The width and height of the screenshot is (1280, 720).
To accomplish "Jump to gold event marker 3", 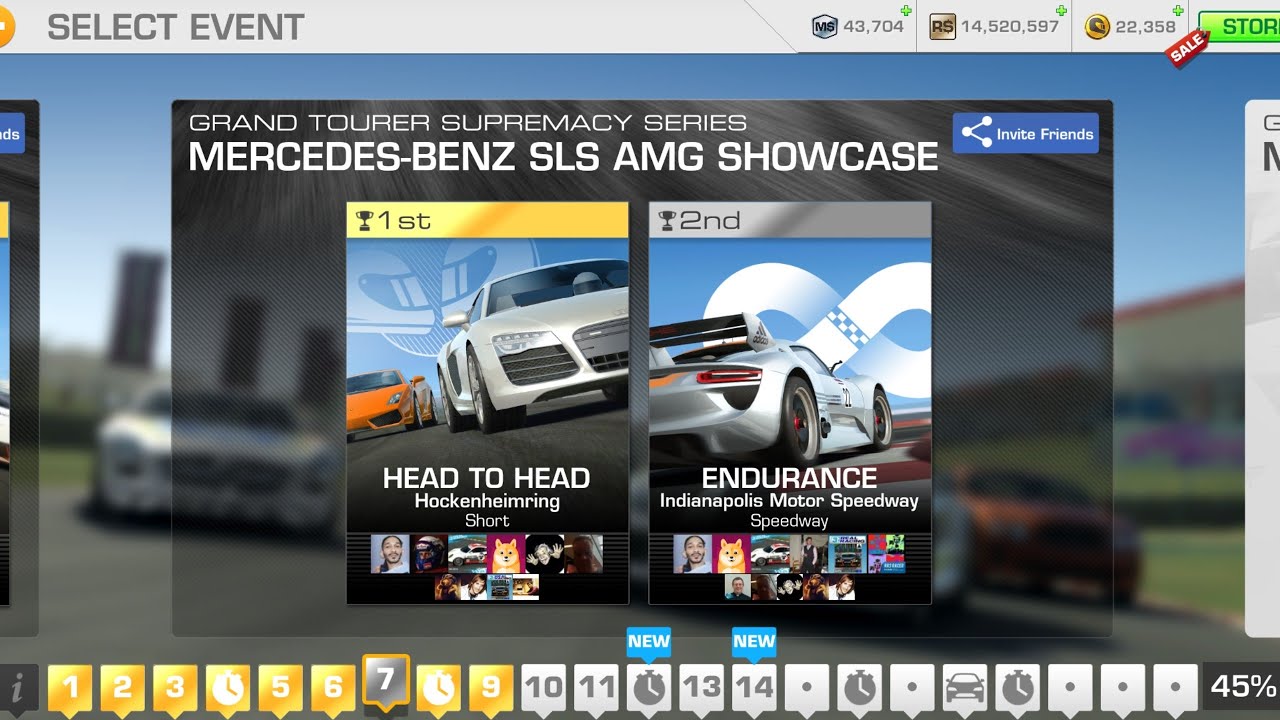I will [175, 688].
